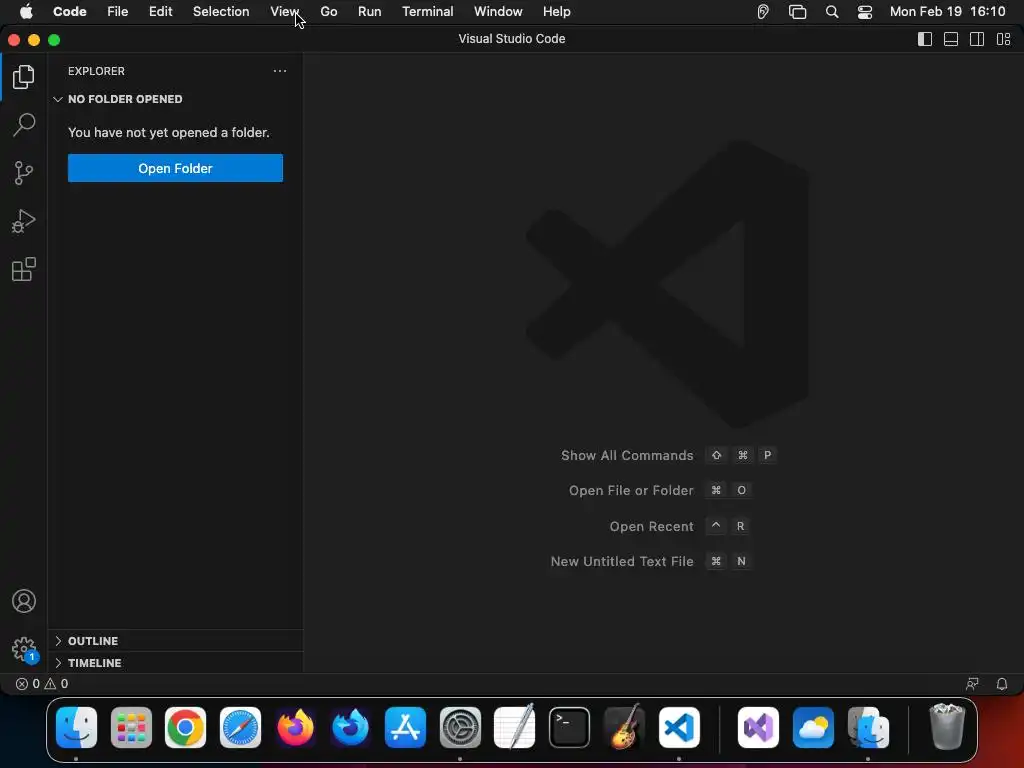Open the View menu
Screen dimensions: 1024x768
point(284,12)
